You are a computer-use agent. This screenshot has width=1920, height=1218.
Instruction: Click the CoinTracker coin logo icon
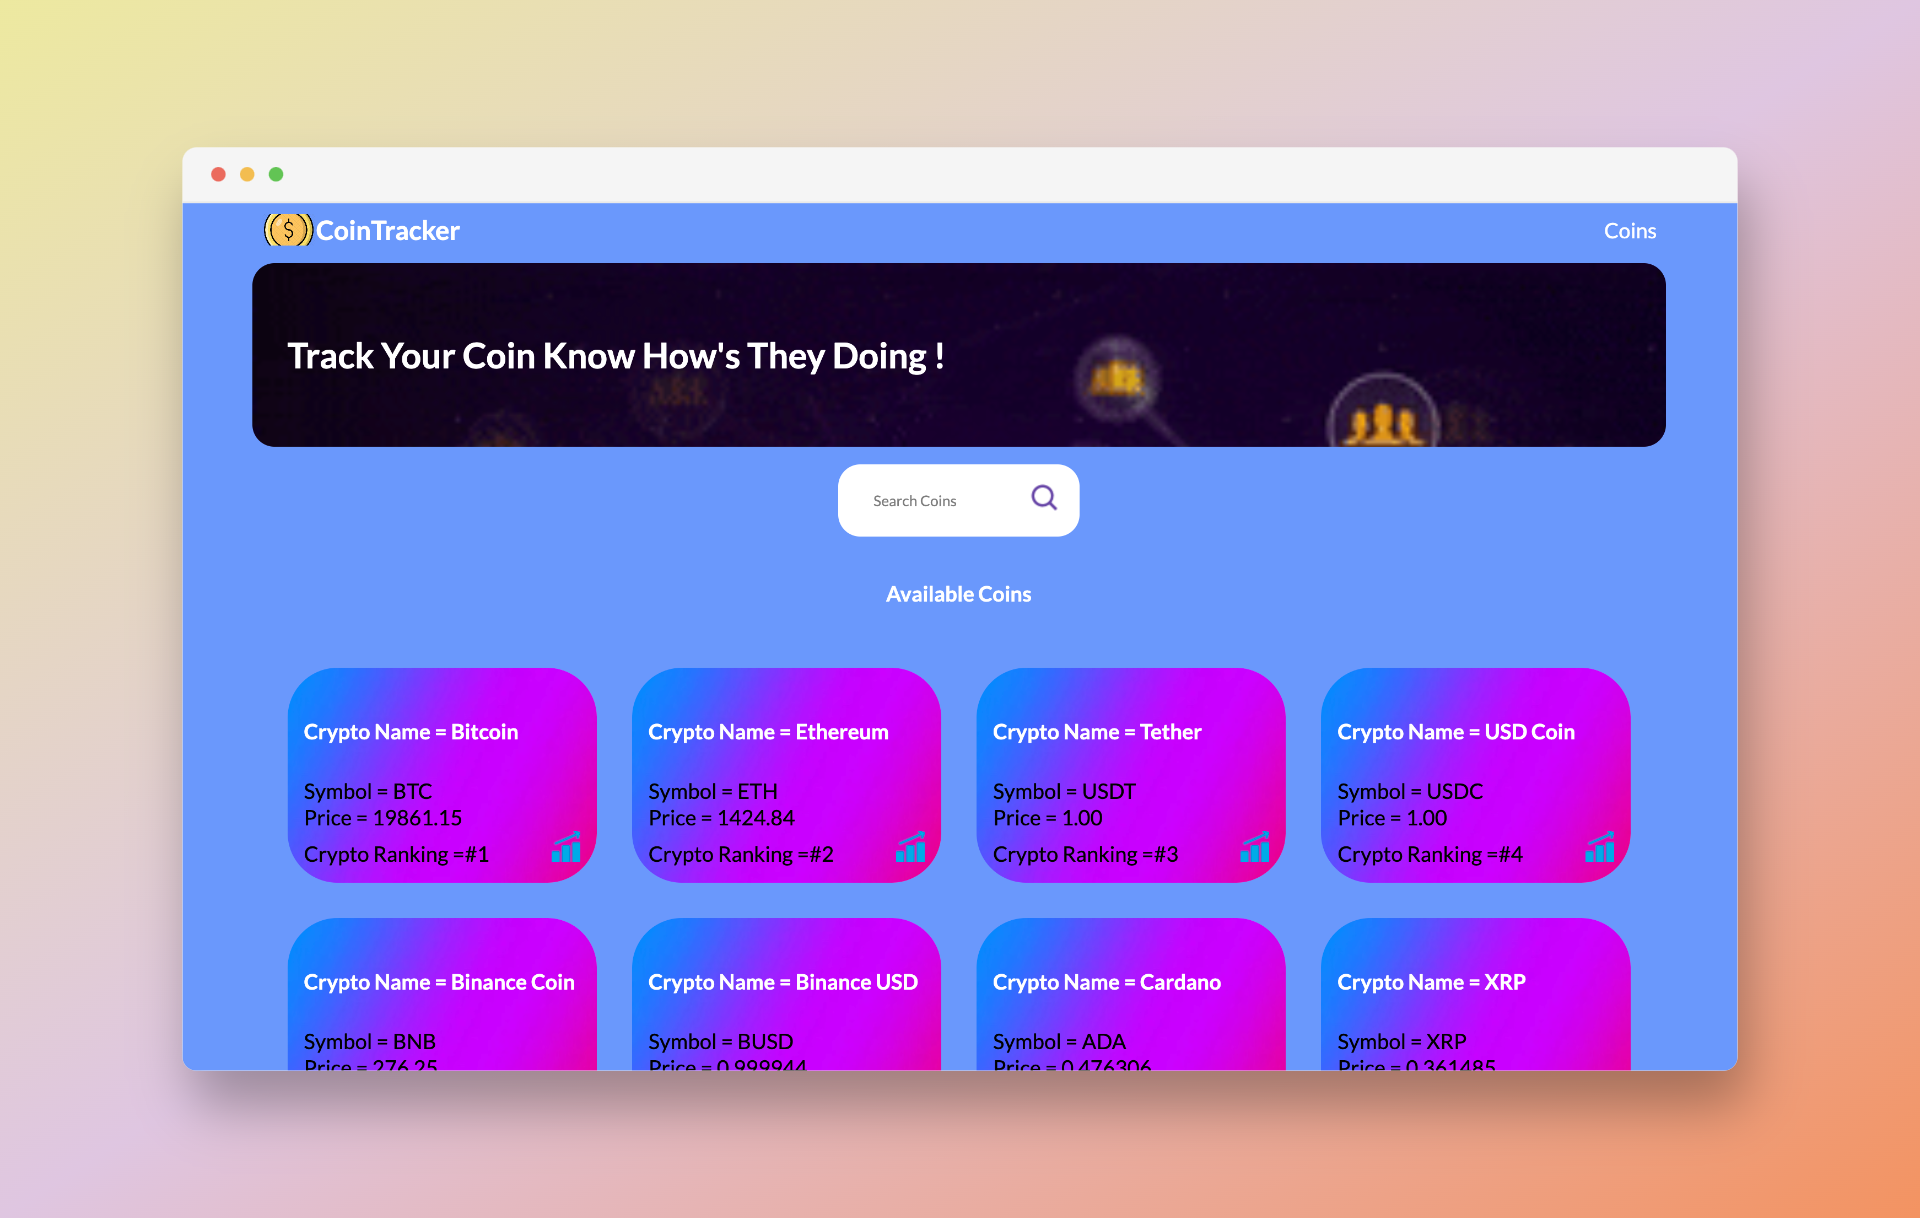click(287, 230)
